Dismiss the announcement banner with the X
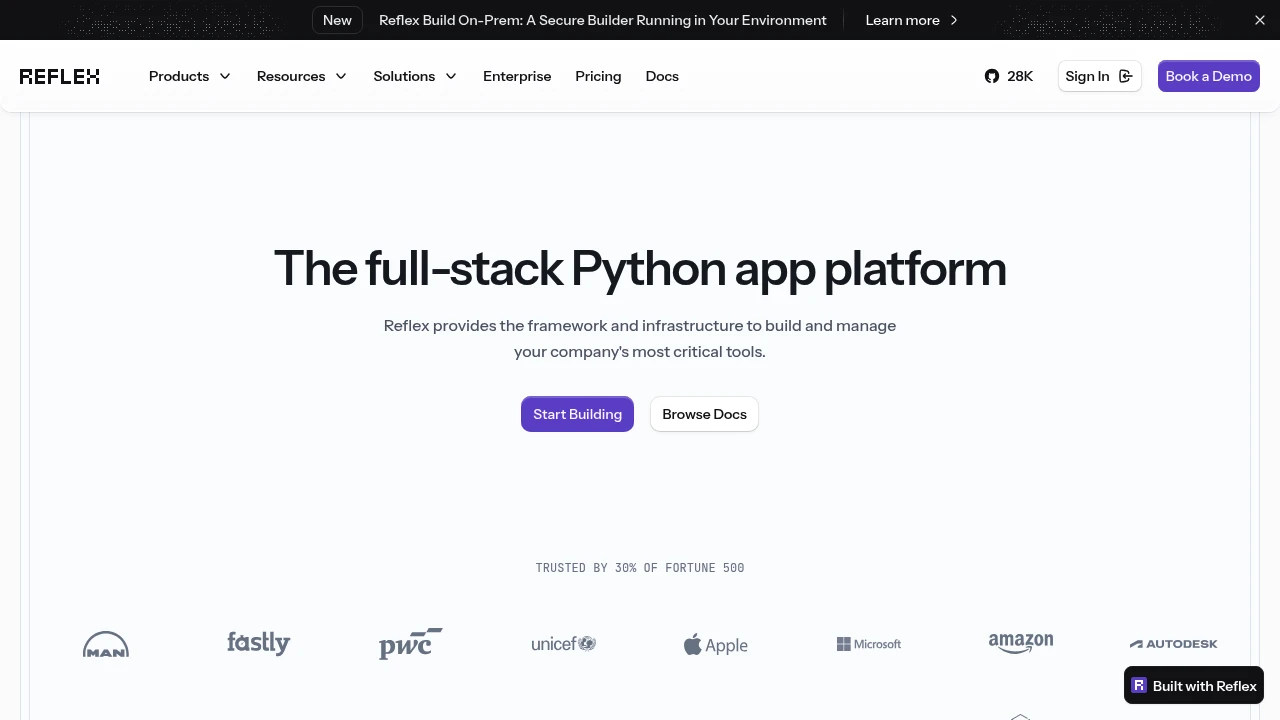Viewport: 1280px width, 720px height. (1260, 20)
